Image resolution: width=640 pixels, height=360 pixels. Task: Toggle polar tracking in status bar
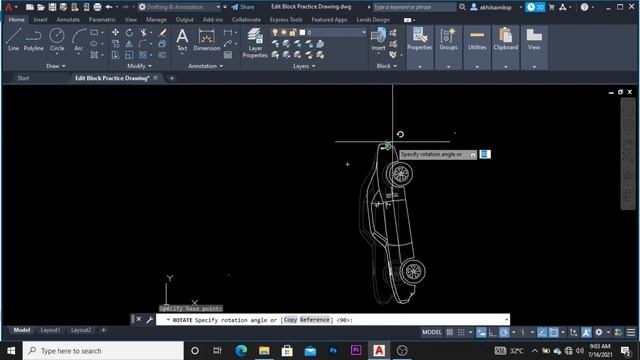point(504,333)
